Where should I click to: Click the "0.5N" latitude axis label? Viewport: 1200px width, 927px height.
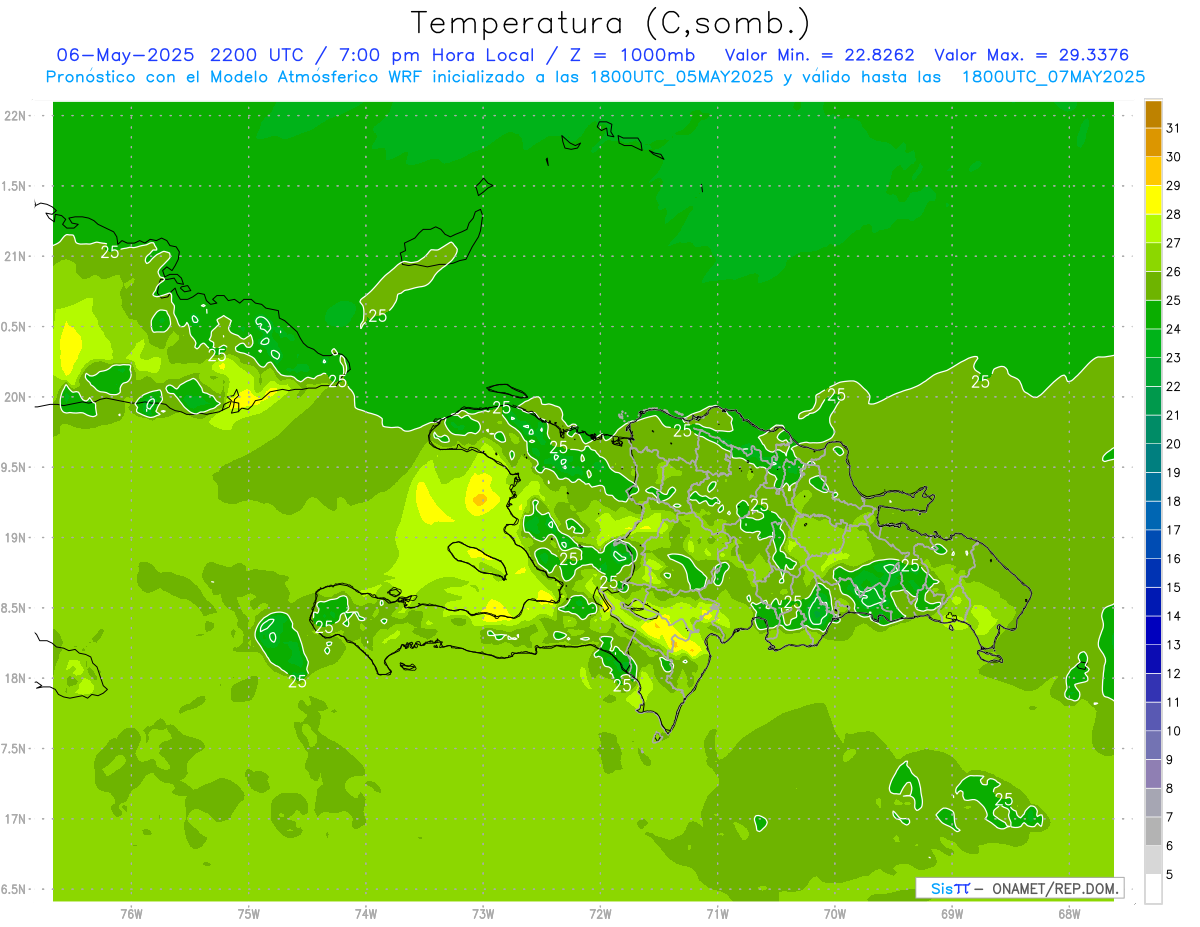(x=15, y=327)
